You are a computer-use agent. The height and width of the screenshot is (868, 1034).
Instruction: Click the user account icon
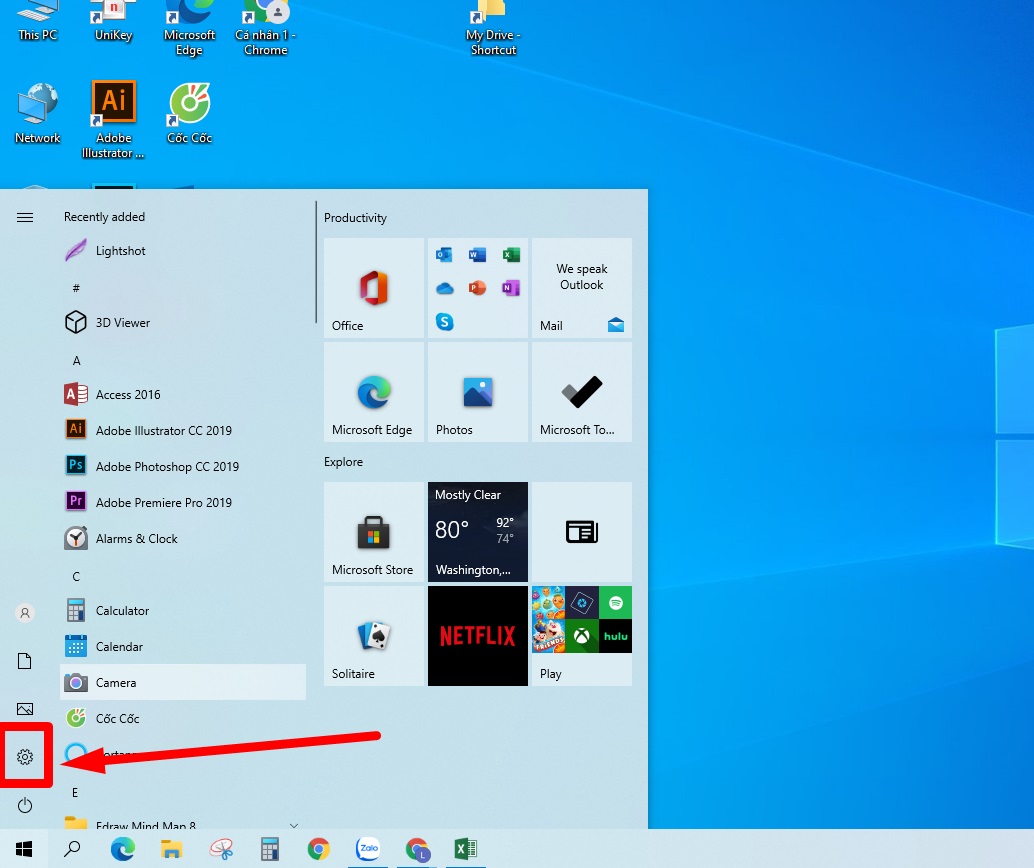click(26, 613)
